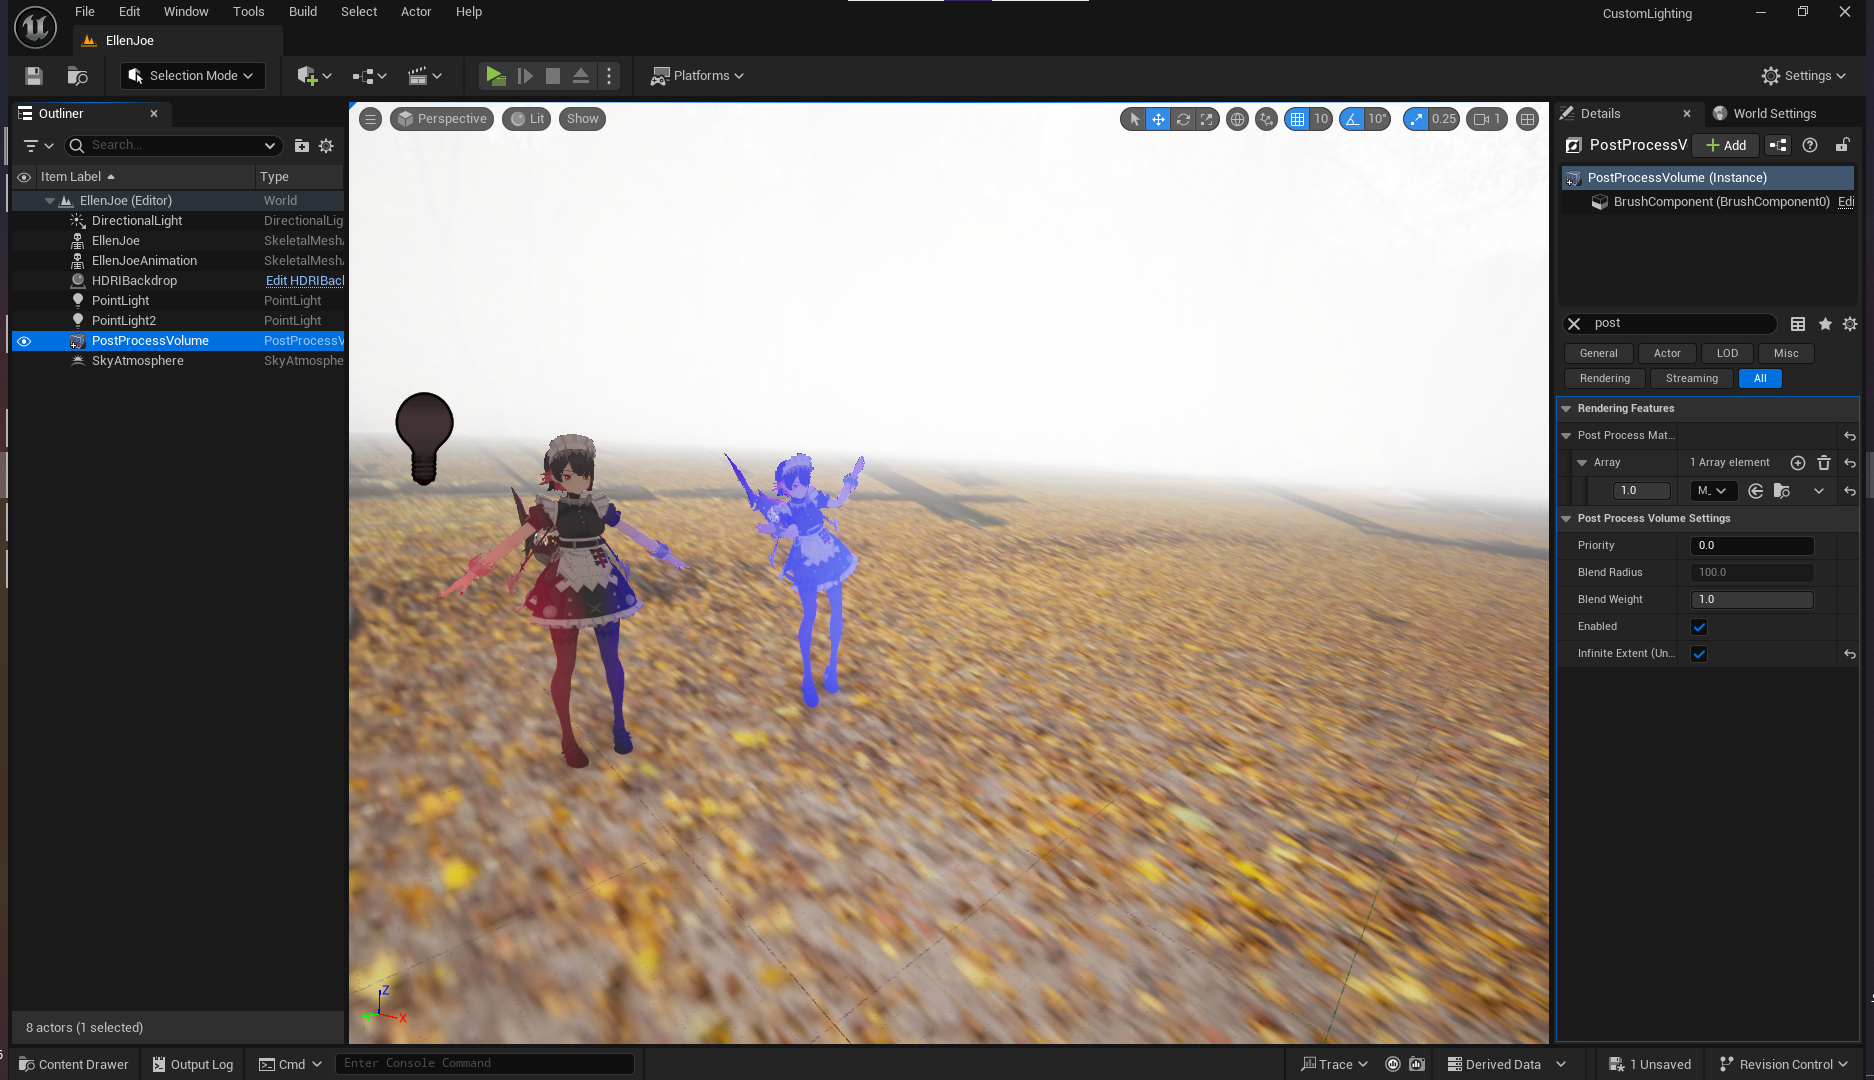Activate the Rotate tool in the viewport
The width and height of the screenshot is (1874, 1080).
pyautogui.click(x=1183, y=119)
